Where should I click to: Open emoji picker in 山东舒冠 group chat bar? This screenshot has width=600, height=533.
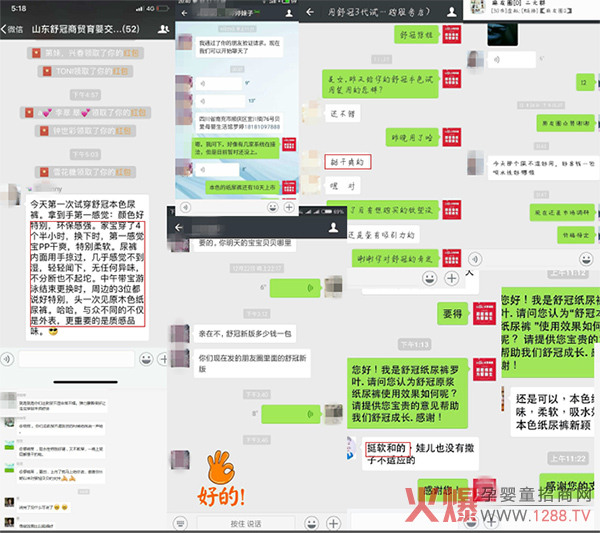[146, 359]
